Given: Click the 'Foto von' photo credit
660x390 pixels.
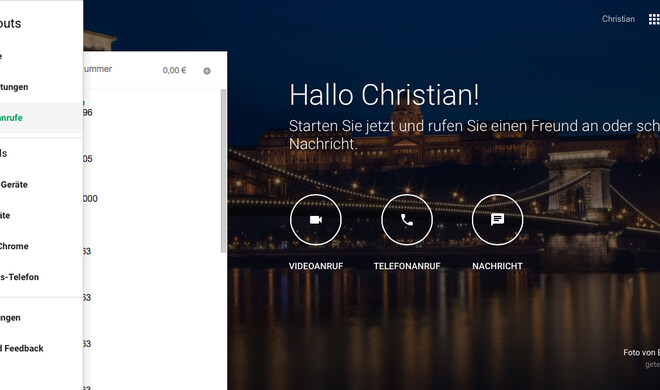Looking at the screenshot, I should click(641, 353).
